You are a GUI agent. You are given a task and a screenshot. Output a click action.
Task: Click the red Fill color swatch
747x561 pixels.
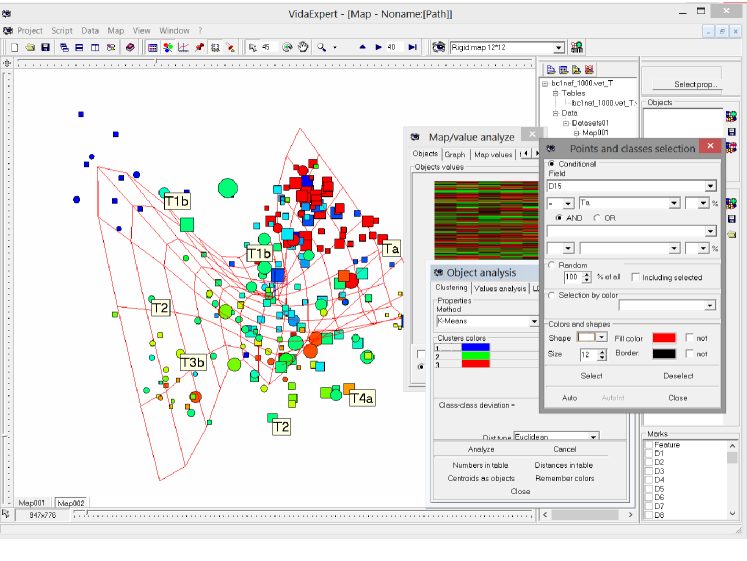click(x=665, y=338)
